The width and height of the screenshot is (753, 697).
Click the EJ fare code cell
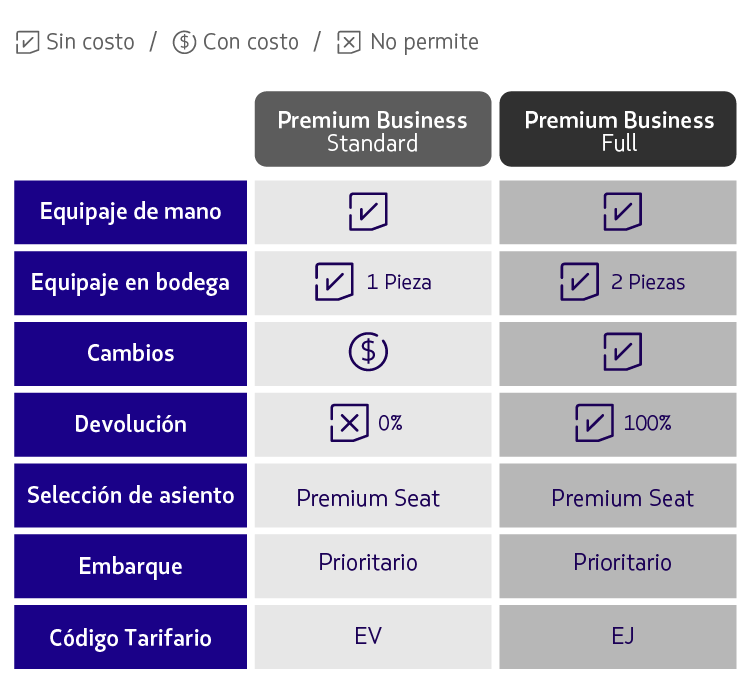tap(618, 637)
